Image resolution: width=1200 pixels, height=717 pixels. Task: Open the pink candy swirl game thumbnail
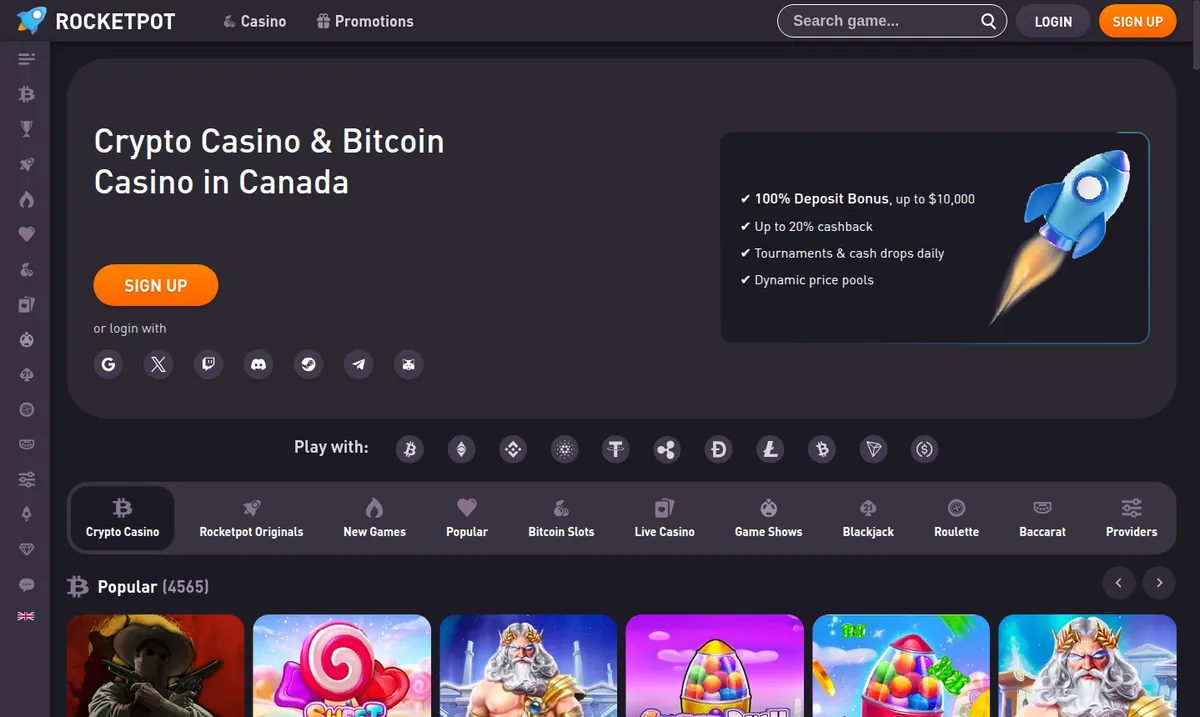(x=342, y=666)
